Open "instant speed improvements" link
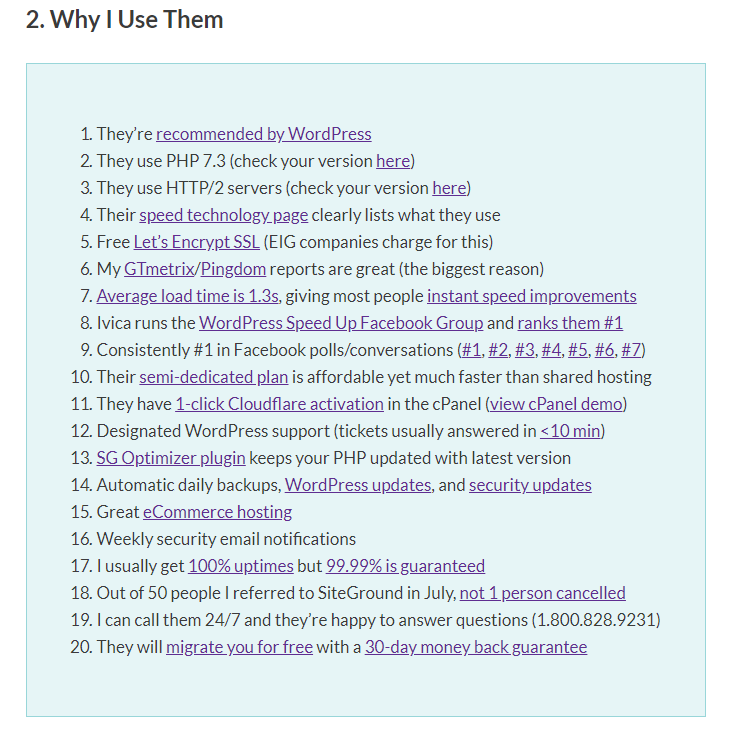735x737 pixels. coord(531,296)
